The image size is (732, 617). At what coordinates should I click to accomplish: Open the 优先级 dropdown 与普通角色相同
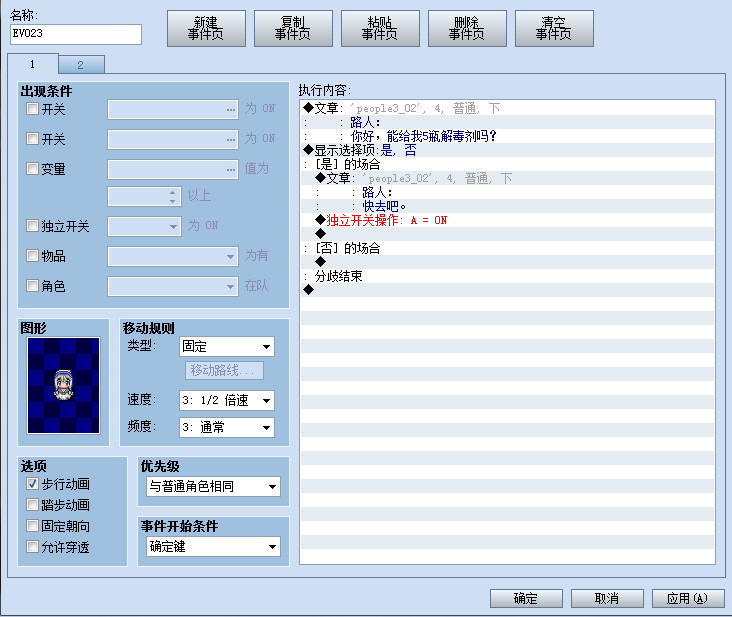pos(213,486)
